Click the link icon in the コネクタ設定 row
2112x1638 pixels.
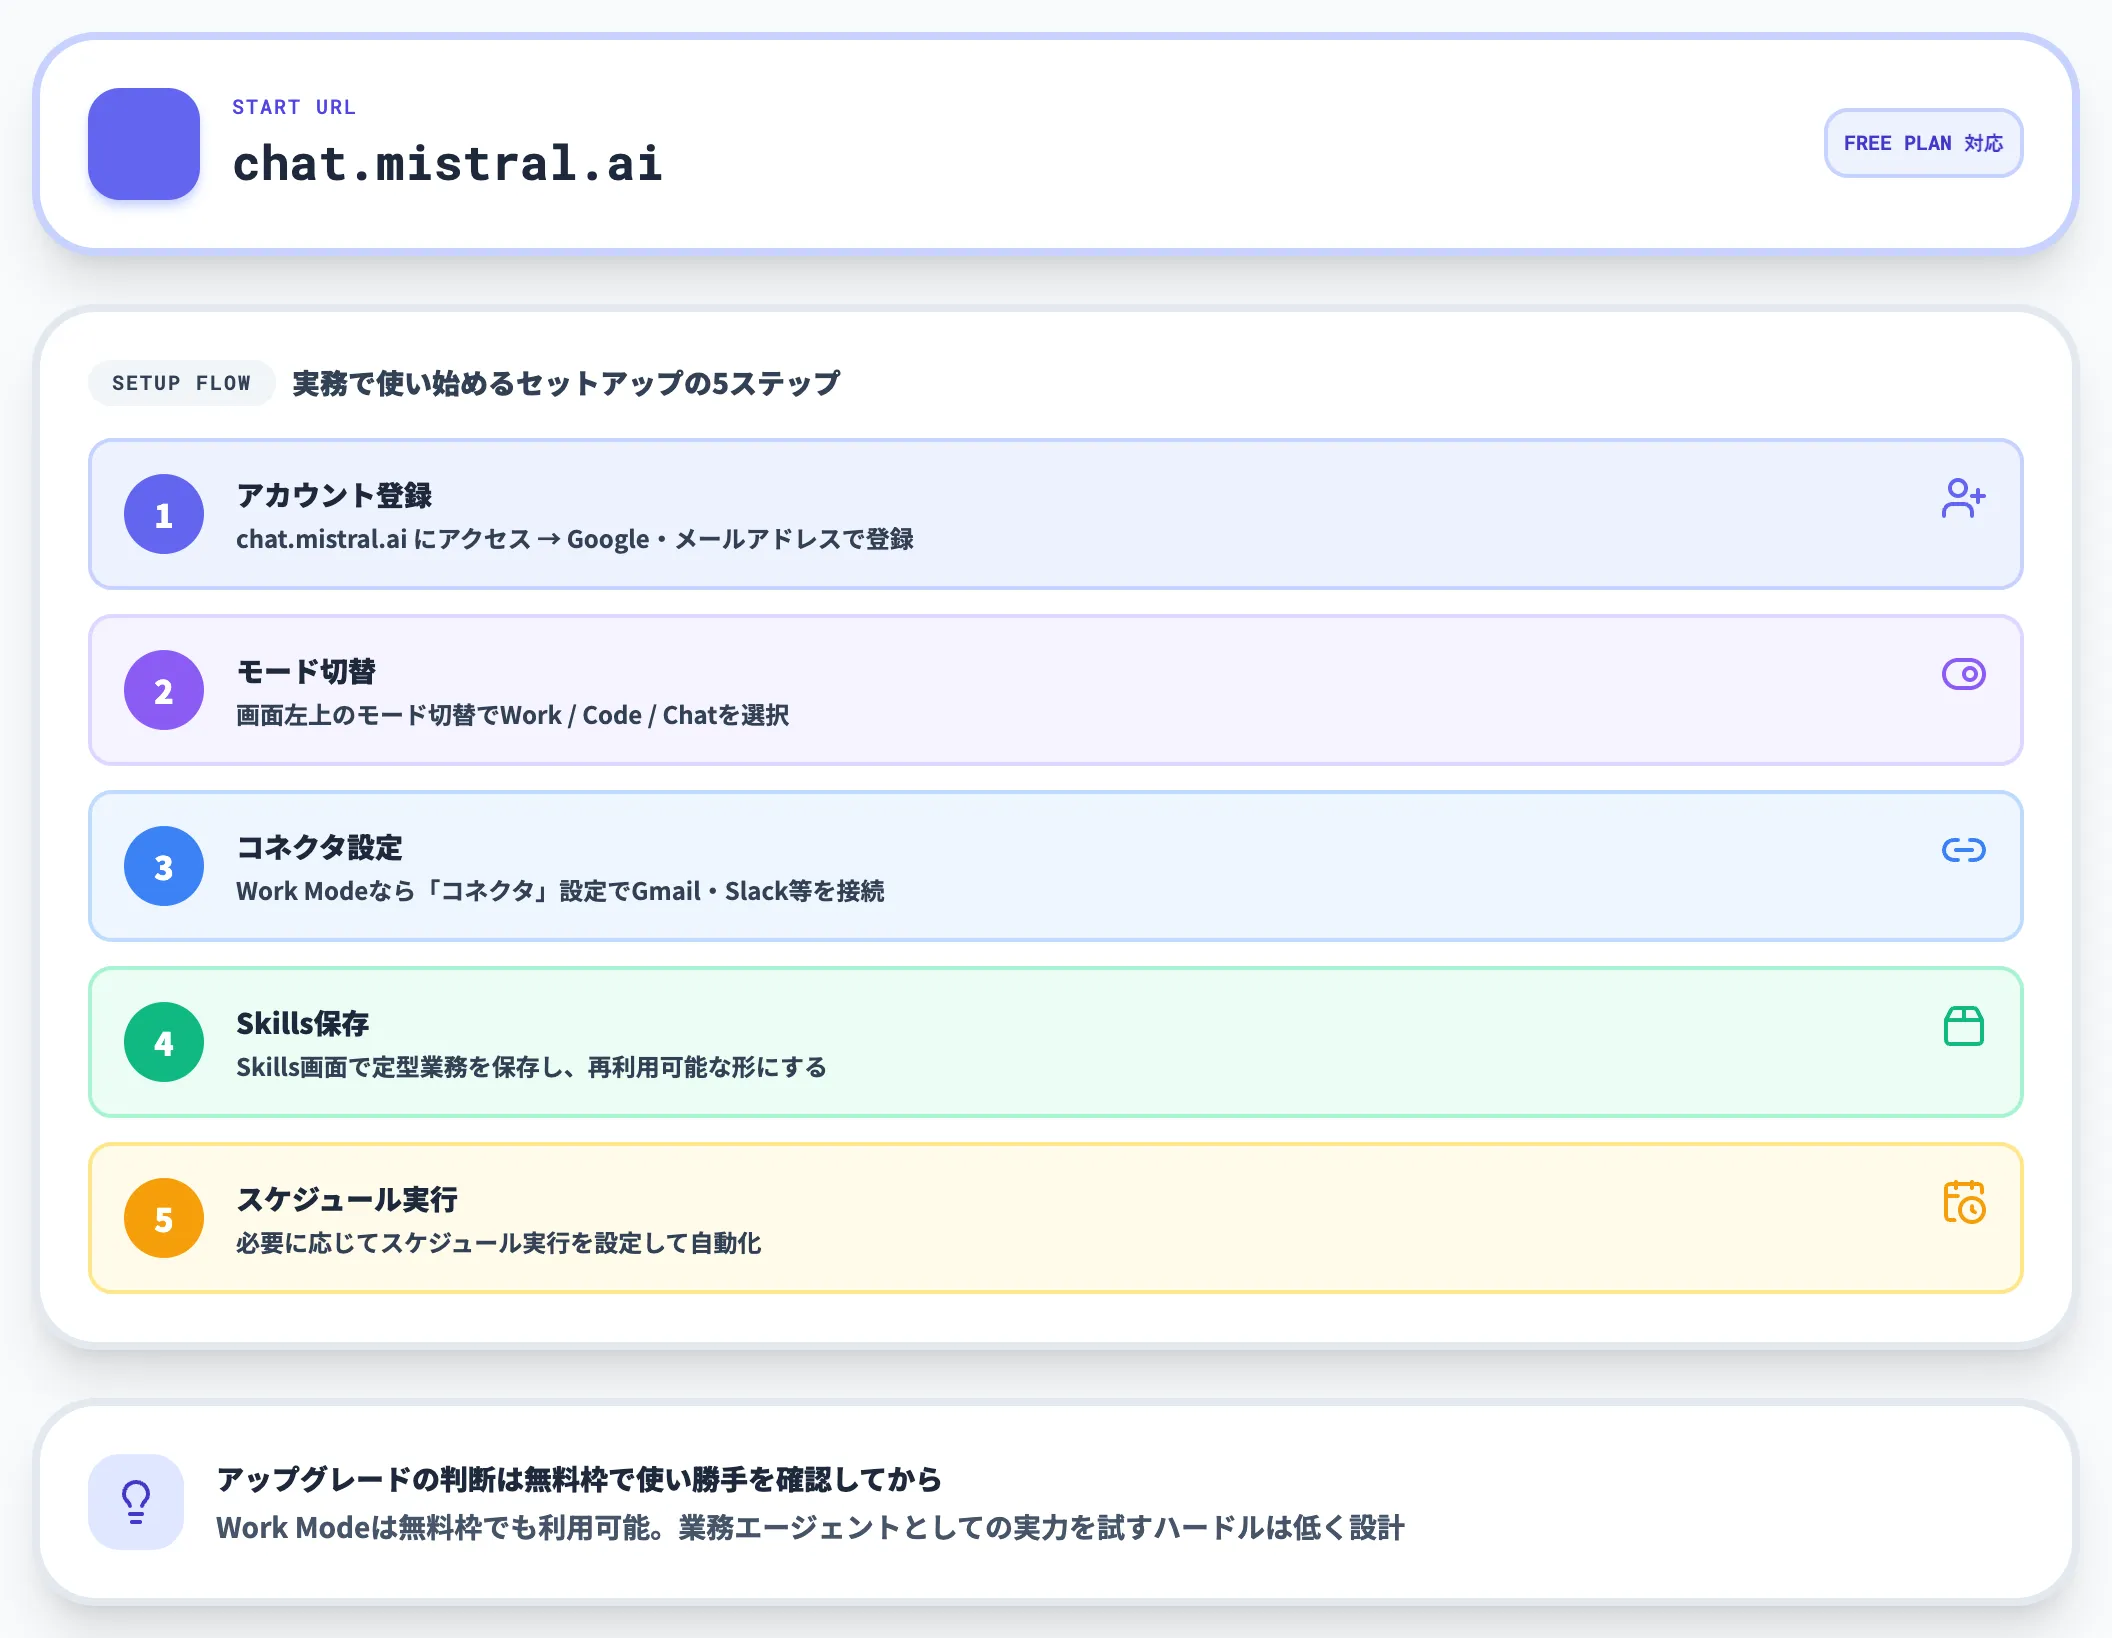1963,850
